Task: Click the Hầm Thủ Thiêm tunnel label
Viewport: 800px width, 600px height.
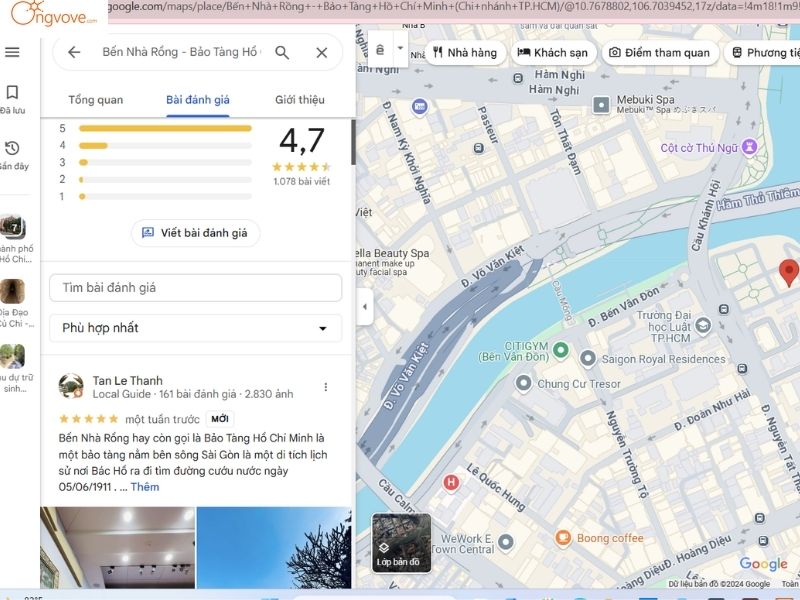Action: point(758,199)
